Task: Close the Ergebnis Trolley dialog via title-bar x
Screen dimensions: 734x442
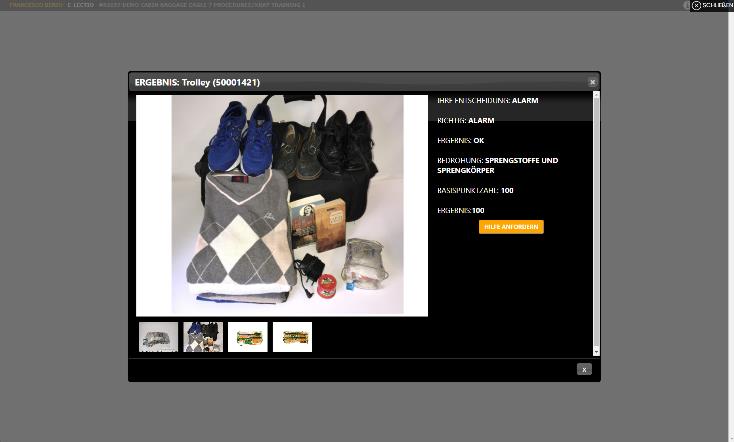Action: [592, 82]
